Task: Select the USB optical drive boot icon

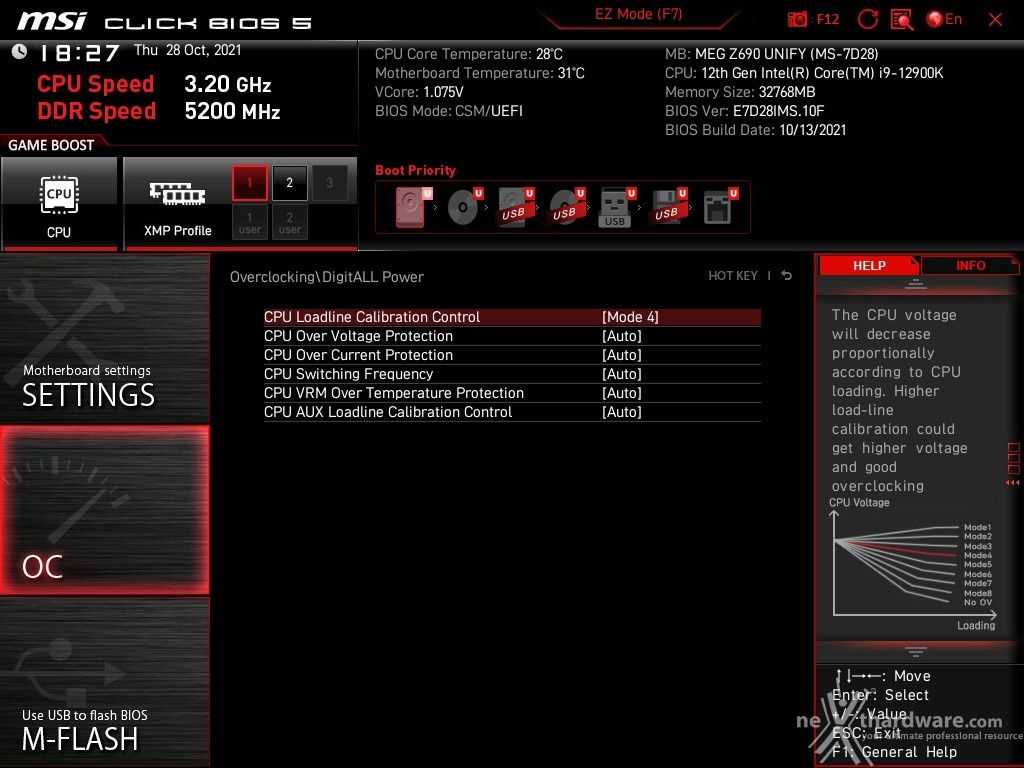Action: tap(566, 207)
